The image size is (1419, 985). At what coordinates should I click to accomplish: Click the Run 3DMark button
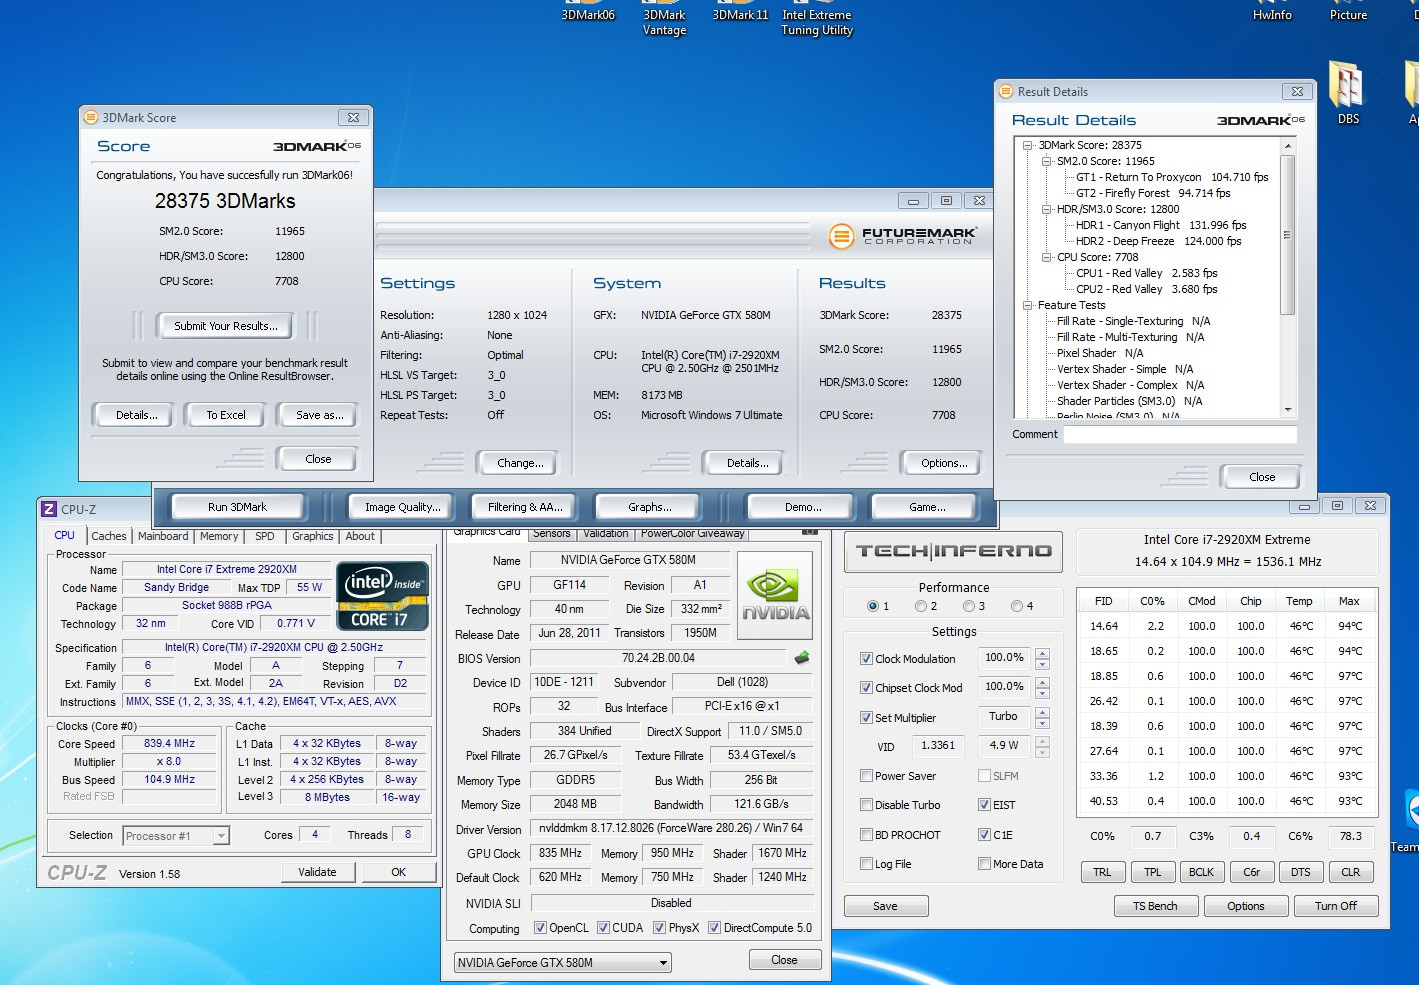[237, 507]
